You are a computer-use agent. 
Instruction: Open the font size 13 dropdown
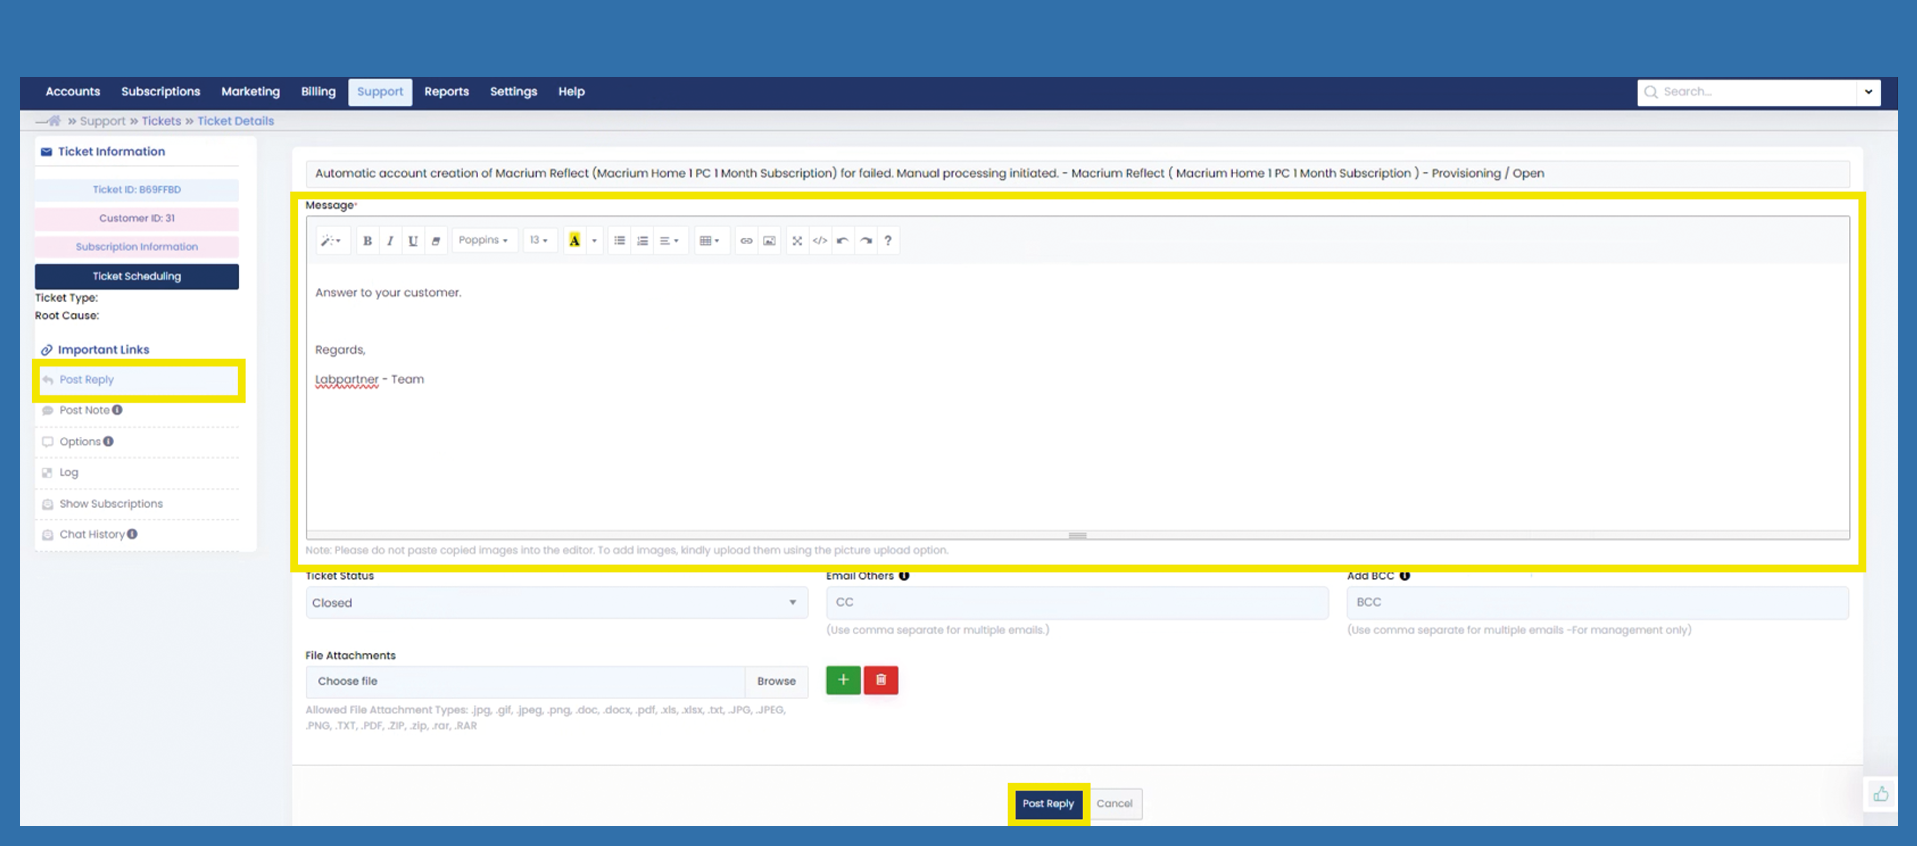(x=539, y=241)
